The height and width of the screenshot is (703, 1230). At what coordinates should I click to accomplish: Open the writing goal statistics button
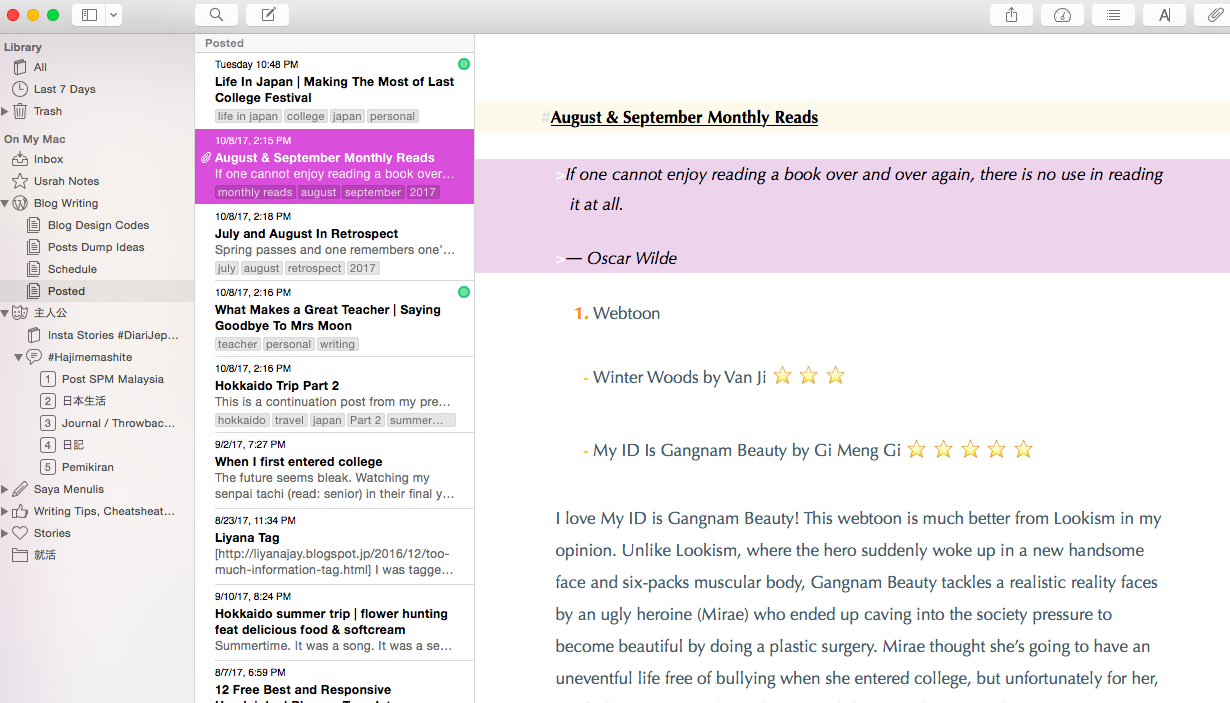1062,15
